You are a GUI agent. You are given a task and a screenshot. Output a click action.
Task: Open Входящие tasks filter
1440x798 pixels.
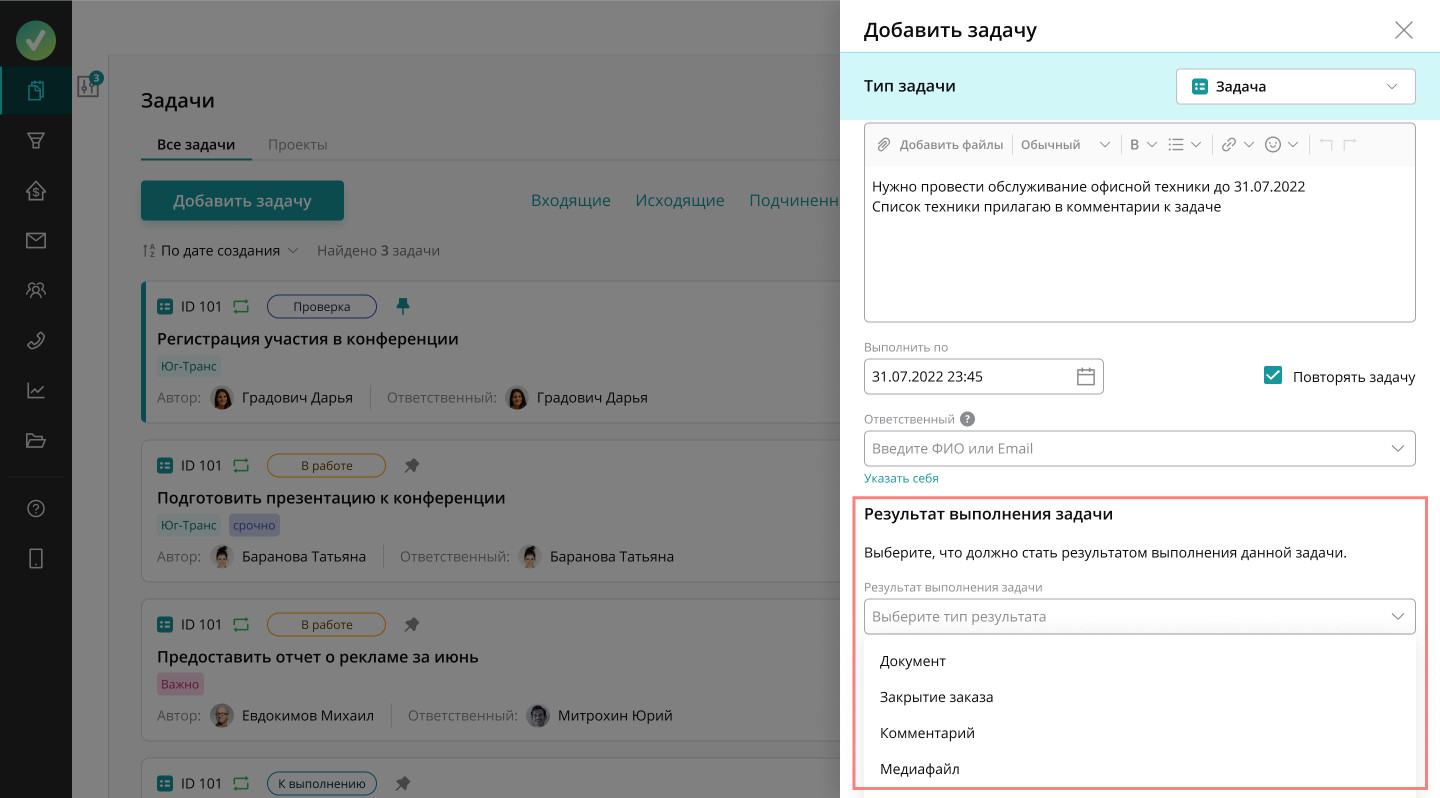pos(570,201)
